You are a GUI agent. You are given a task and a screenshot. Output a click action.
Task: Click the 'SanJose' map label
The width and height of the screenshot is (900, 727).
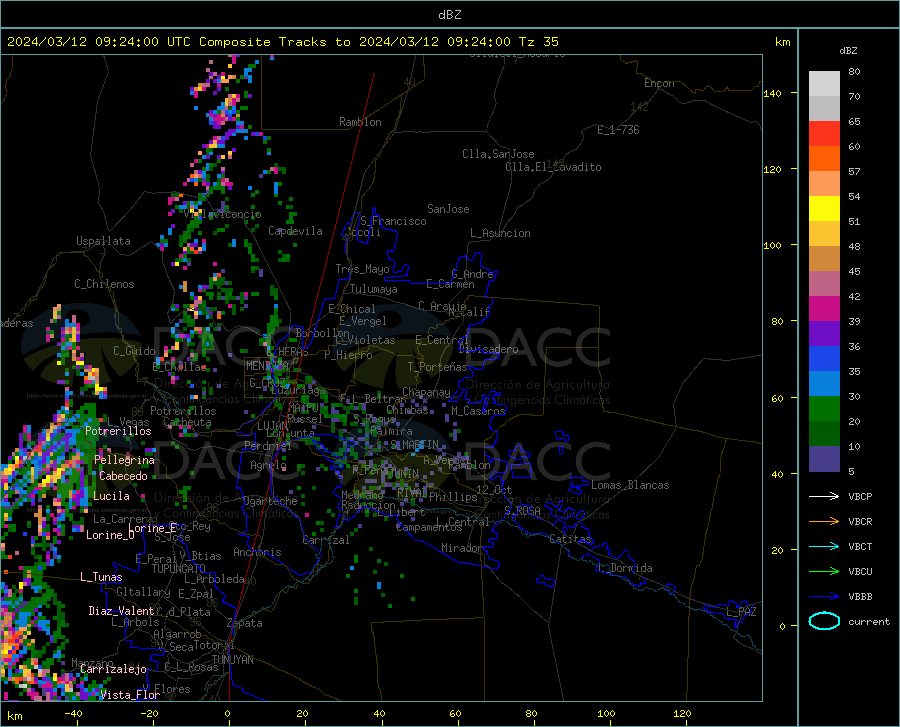click(448, 209)
